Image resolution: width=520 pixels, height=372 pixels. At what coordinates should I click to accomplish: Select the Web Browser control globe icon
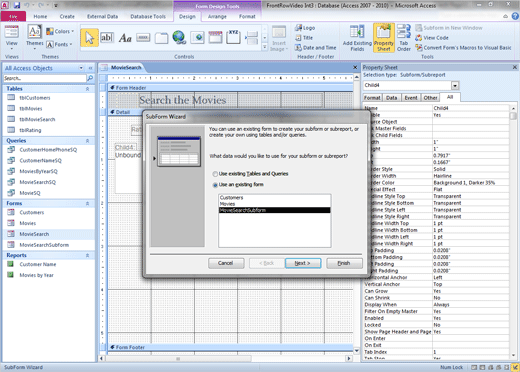click(x=179, y=37)
